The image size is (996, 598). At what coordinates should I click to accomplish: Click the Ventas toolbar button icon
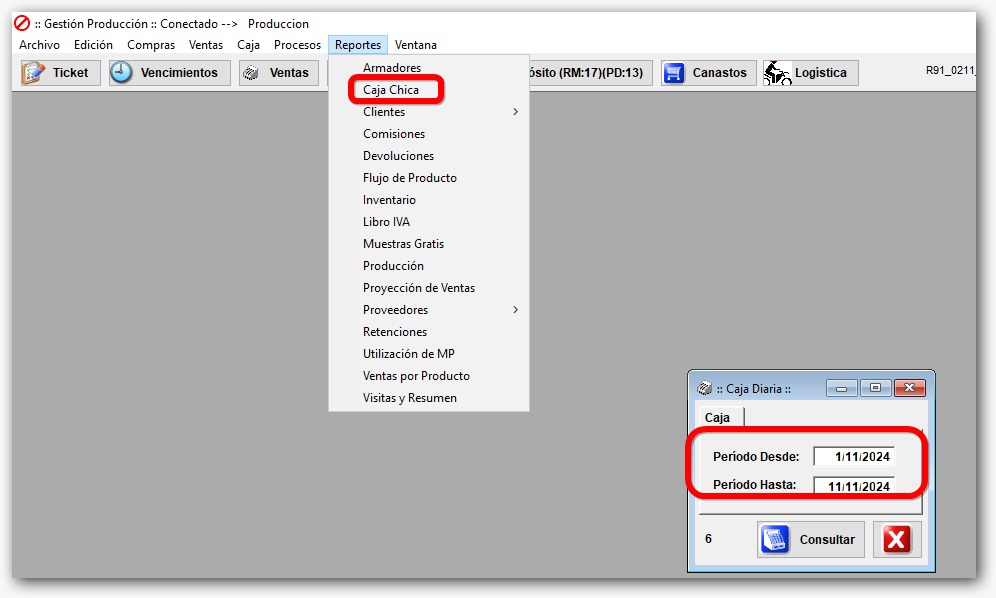tap(252, 73)
